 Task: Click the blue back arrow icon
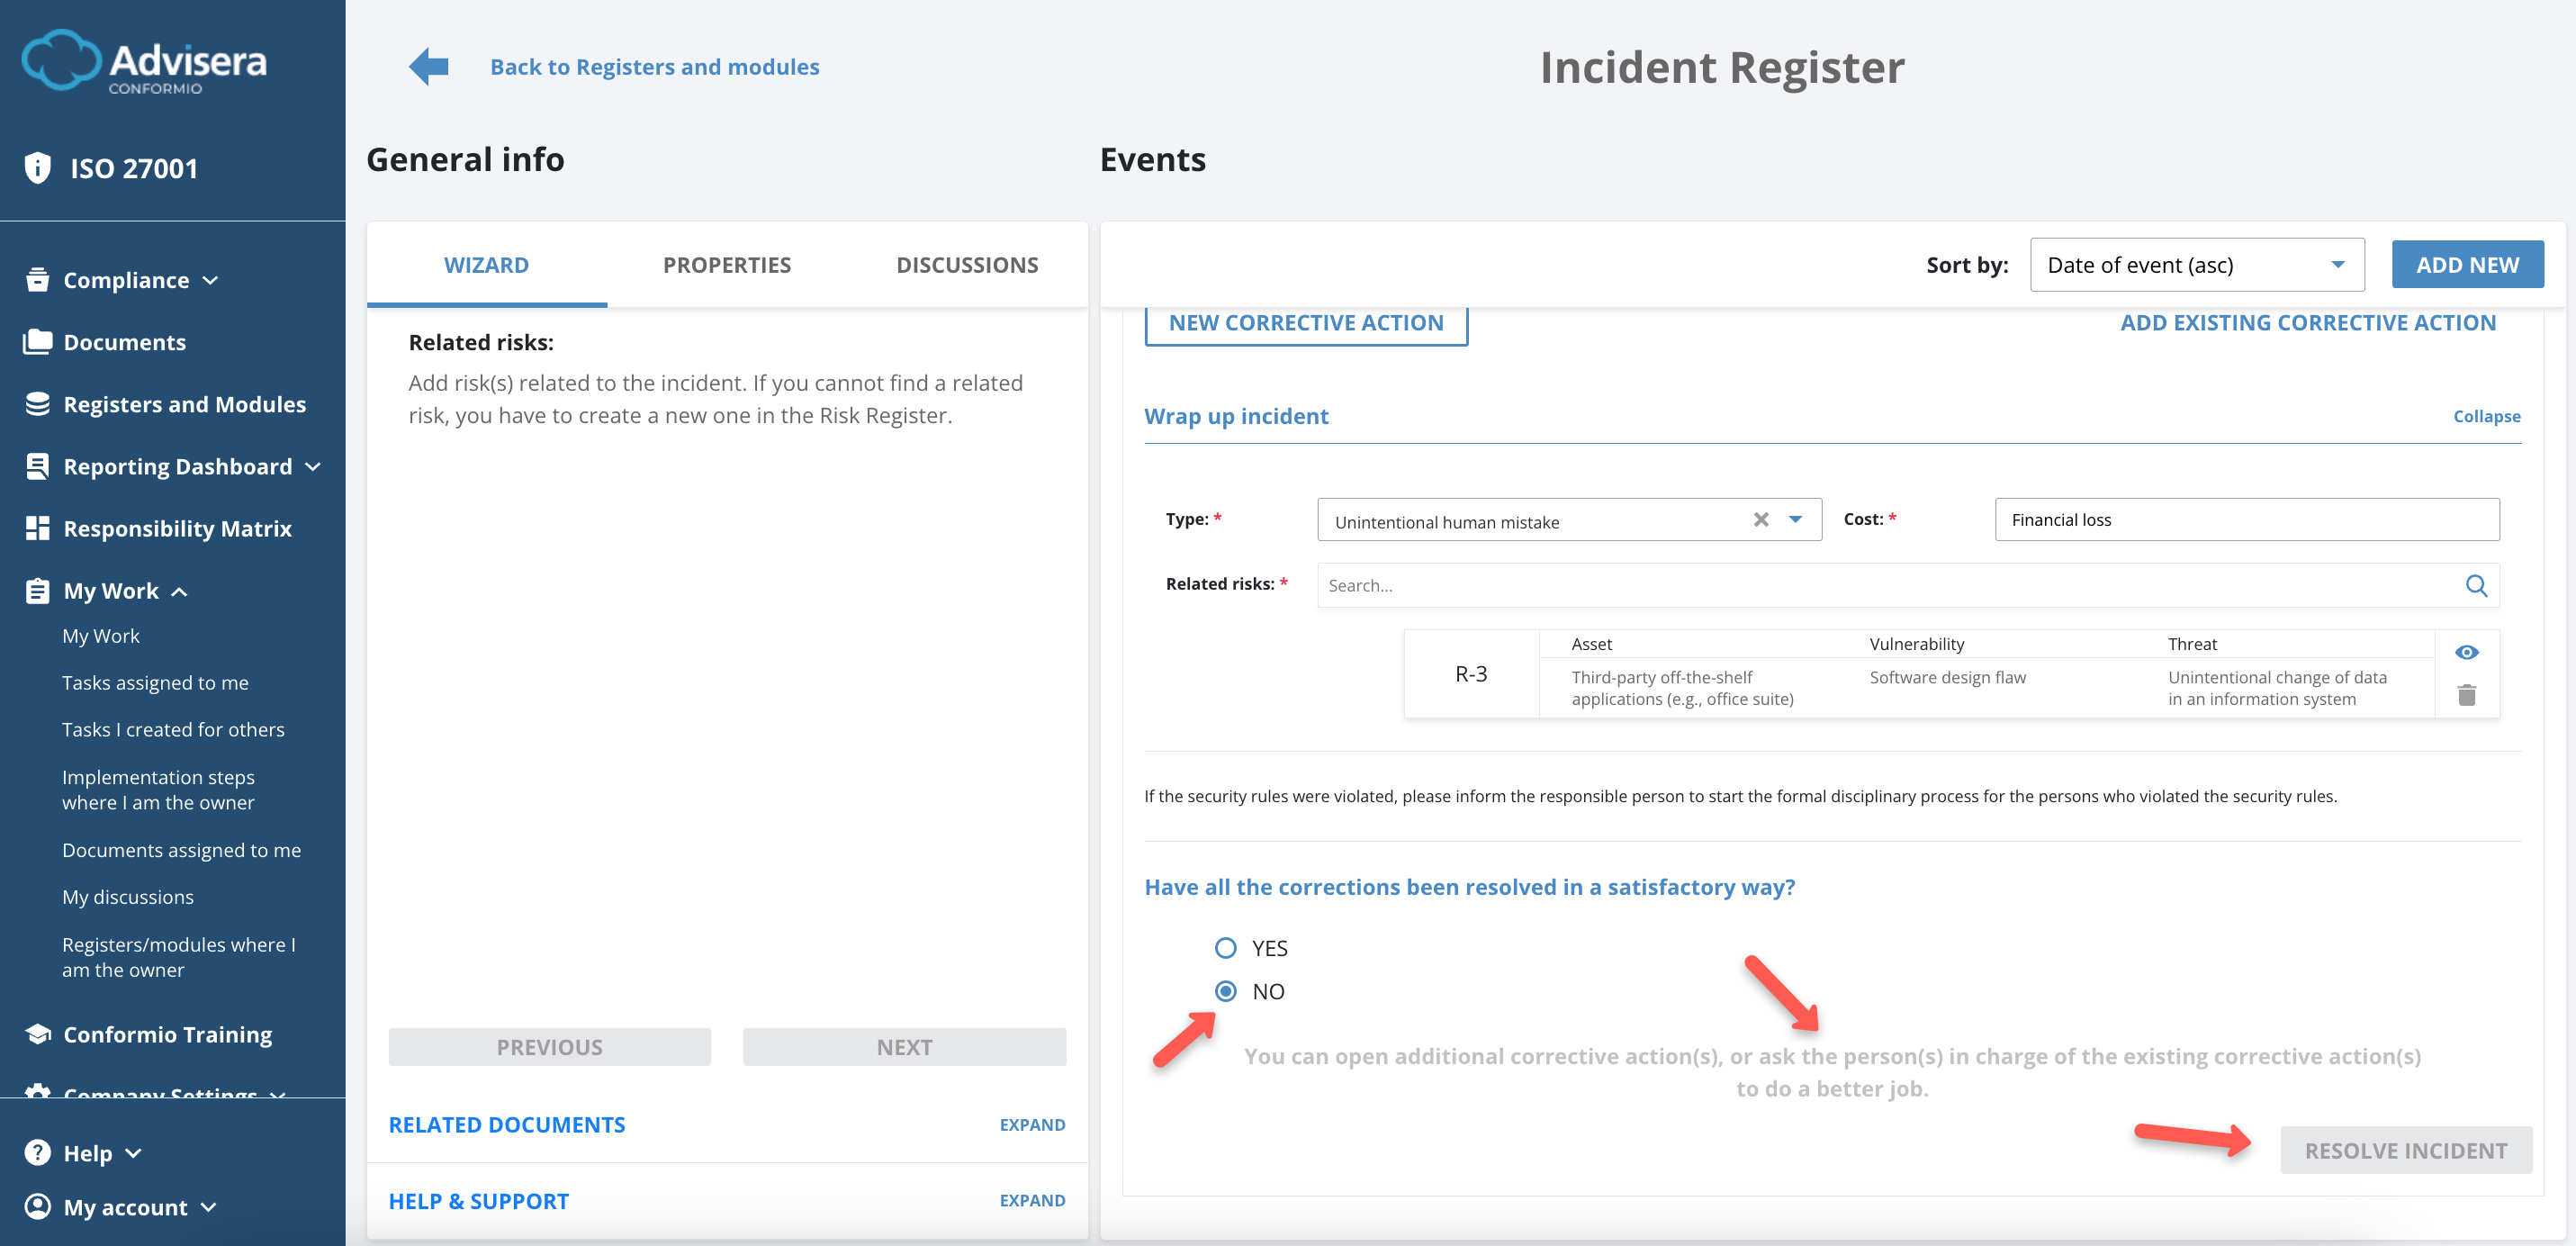[x=428, y=66]
